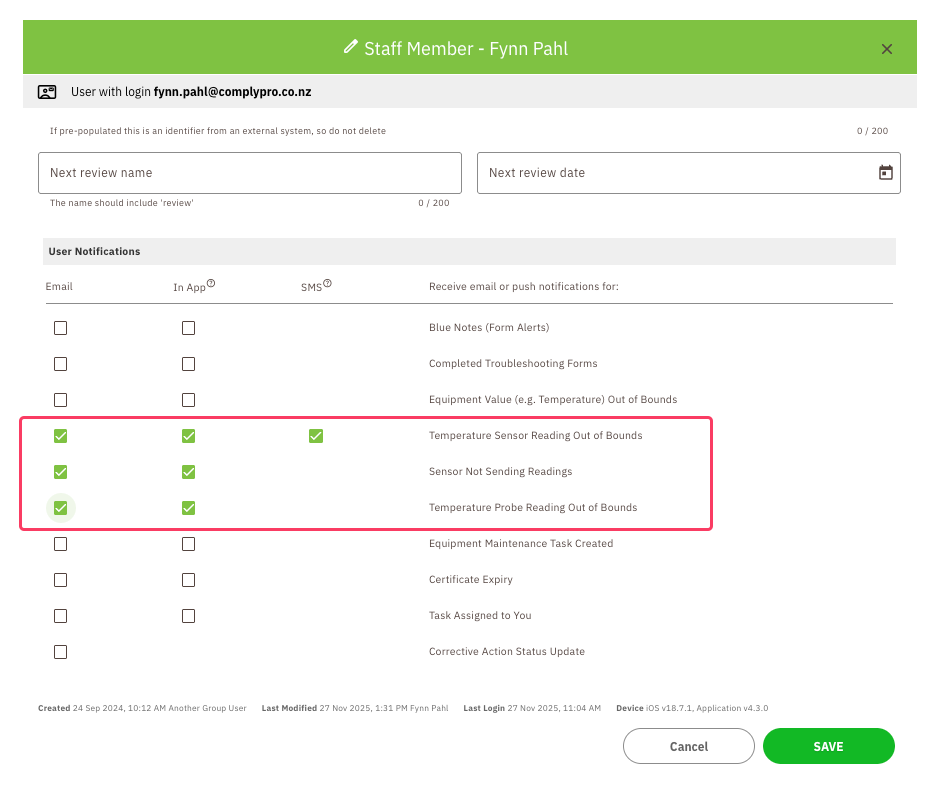The height and width of the screenshot is (795, 937).
Task: Enable In App for Blue Notes (Form Alerts)
Action: pyautogui.click(x=188, y=328)
